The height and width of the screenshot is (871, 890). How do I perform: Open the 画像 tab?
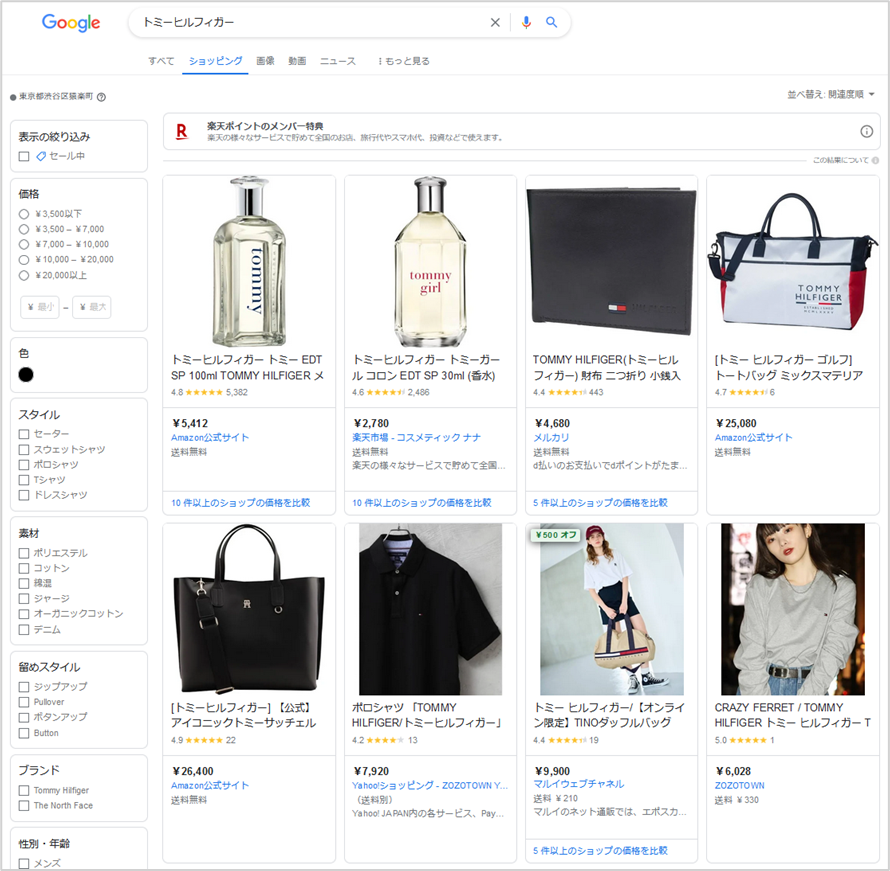tap(265, 61)
